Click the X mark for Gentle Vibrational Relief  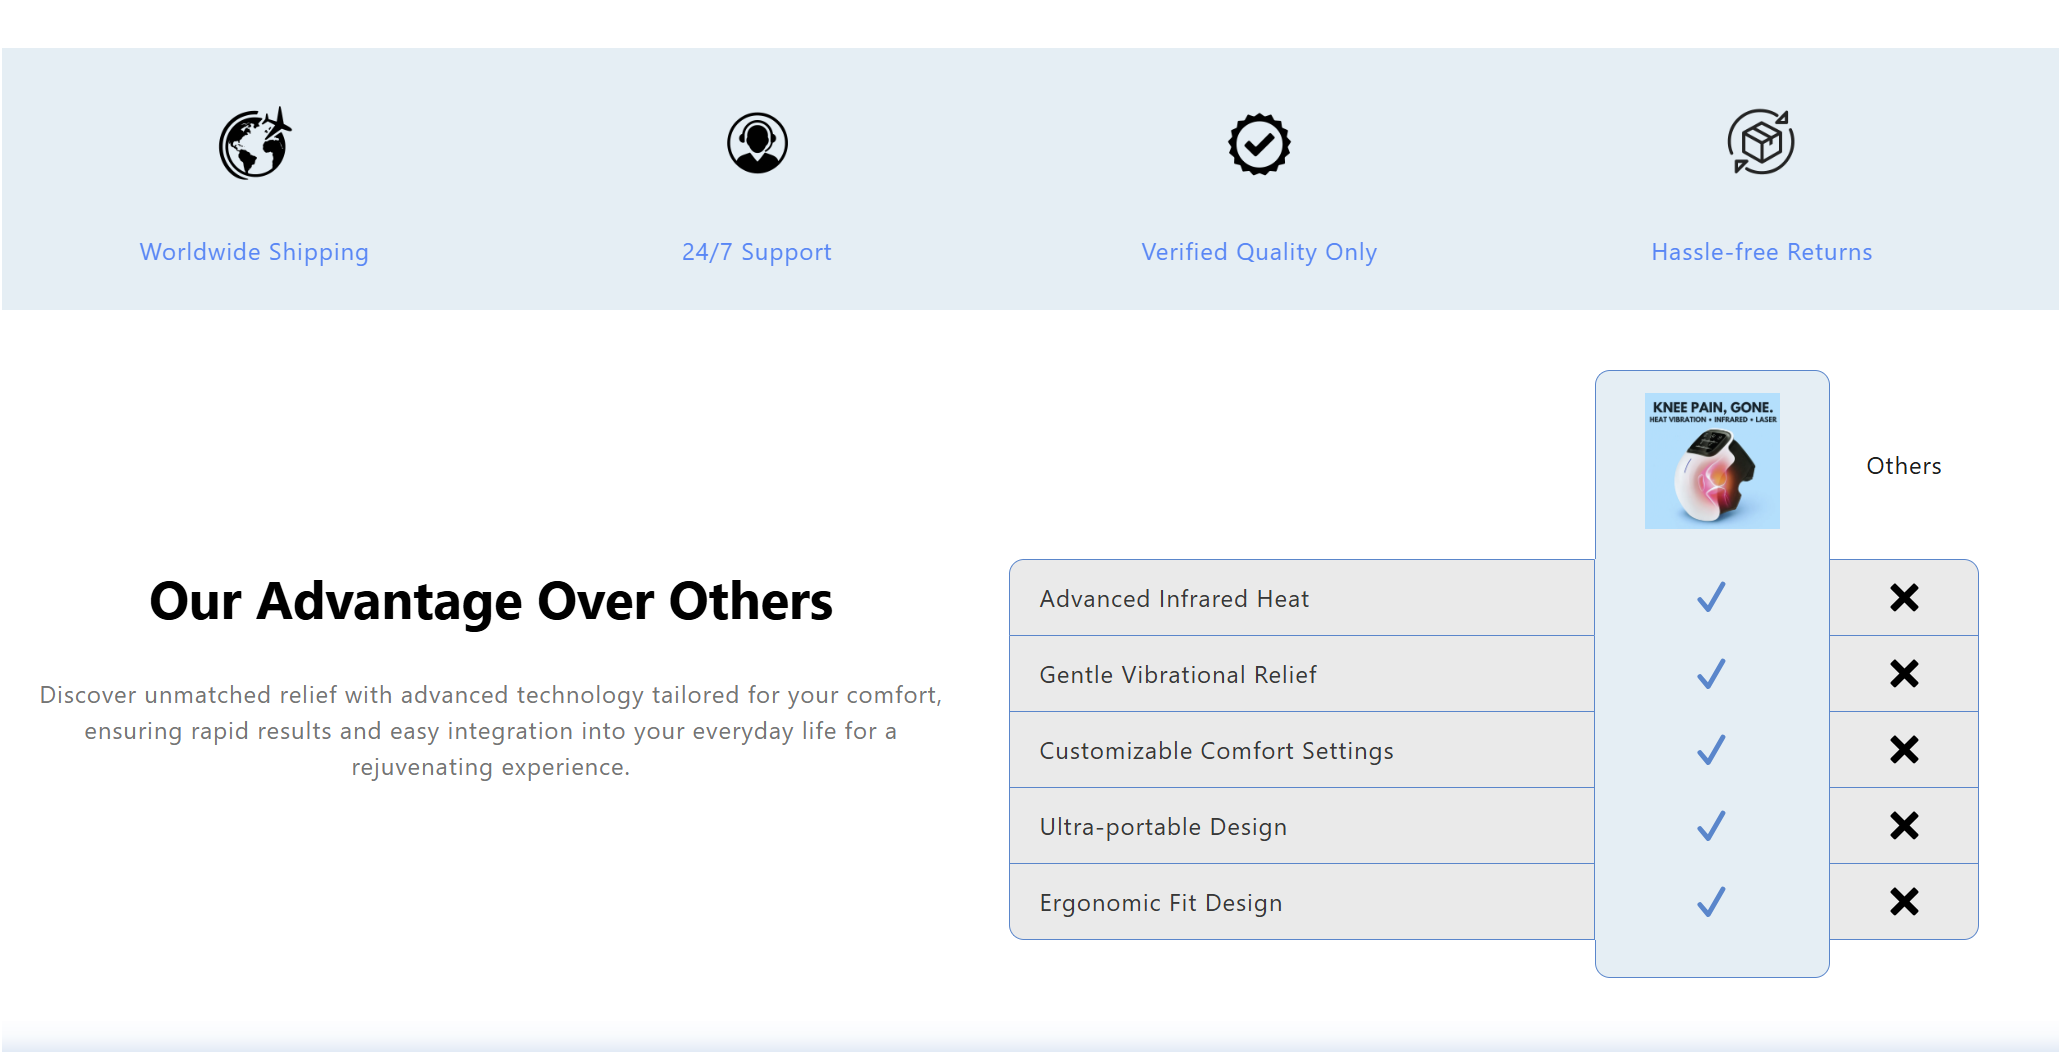(1904, 674)
